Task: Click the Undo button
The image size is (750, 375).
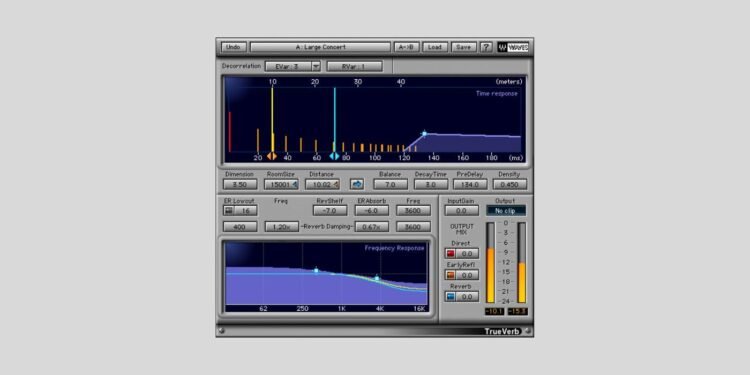Action: 233,47
